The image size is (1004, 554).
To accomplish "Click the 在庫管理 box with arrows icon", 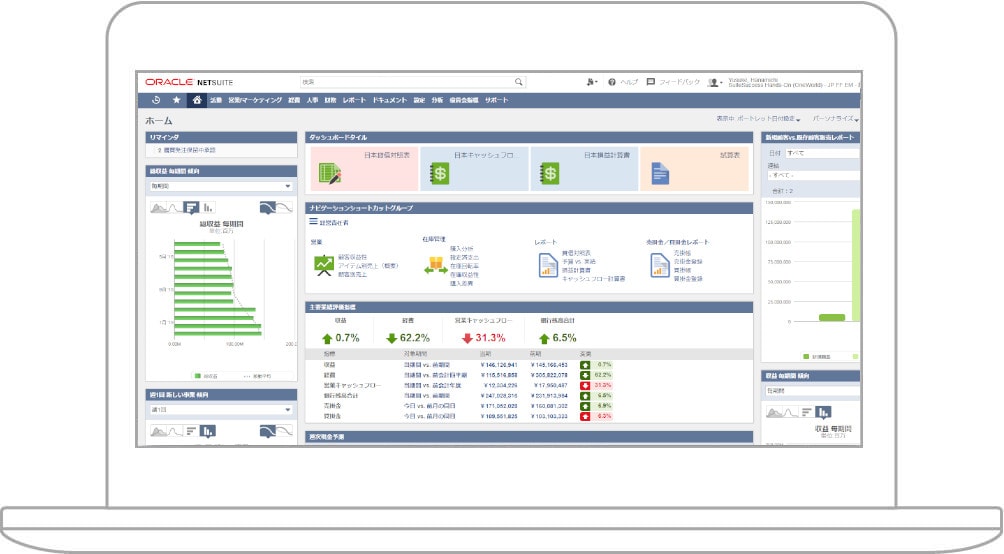I will (x=435, y=265).
